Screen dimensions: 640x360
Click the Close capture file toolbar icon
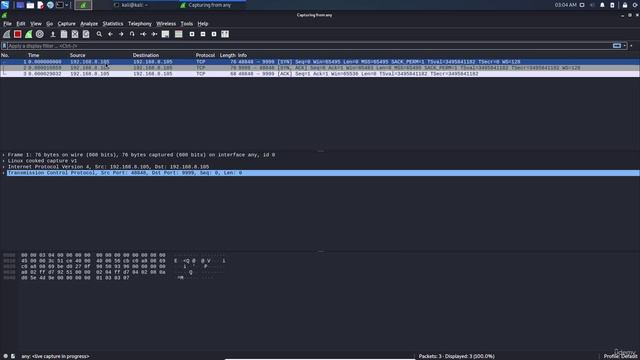(75, 34)
